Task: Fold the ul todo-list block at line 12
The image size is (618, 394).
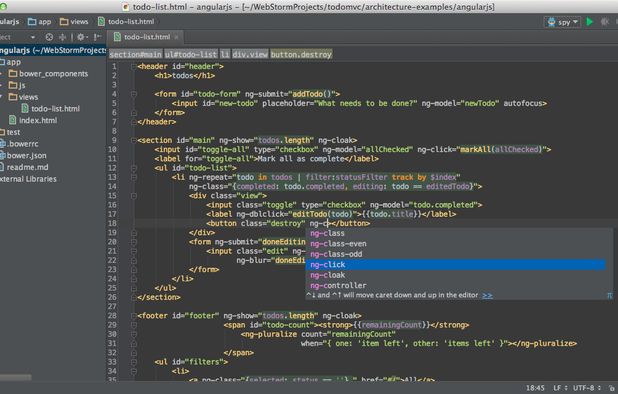Action: (134, 168)
